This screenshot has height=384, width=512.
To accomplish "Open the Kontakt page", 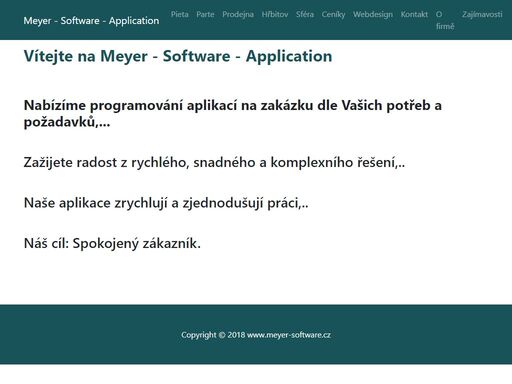I will pyautogui.click(x=414, y=14).
